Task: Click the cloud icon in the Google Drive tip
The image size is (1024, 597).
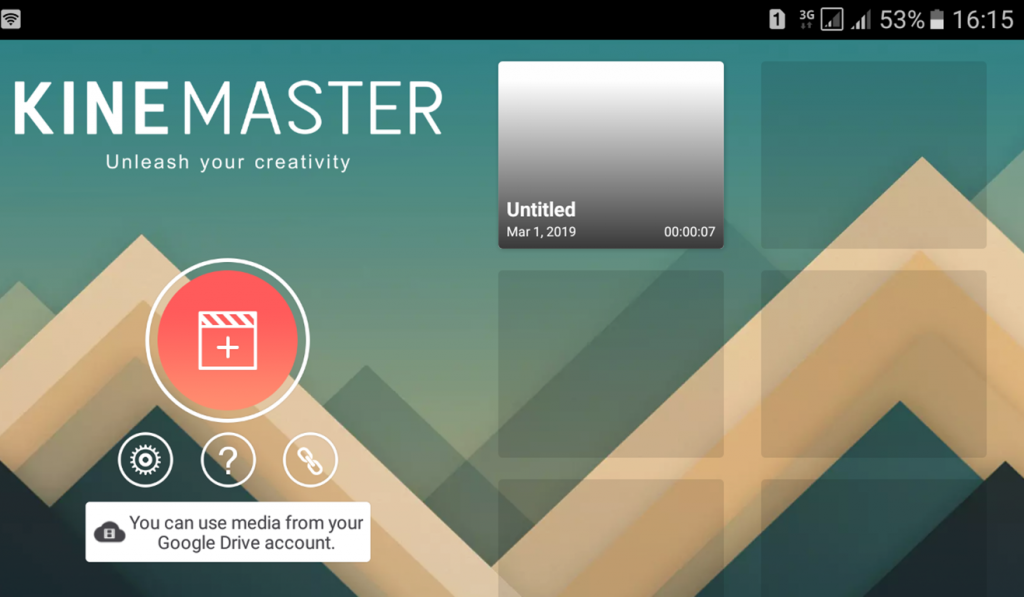Action: [110, 532]
